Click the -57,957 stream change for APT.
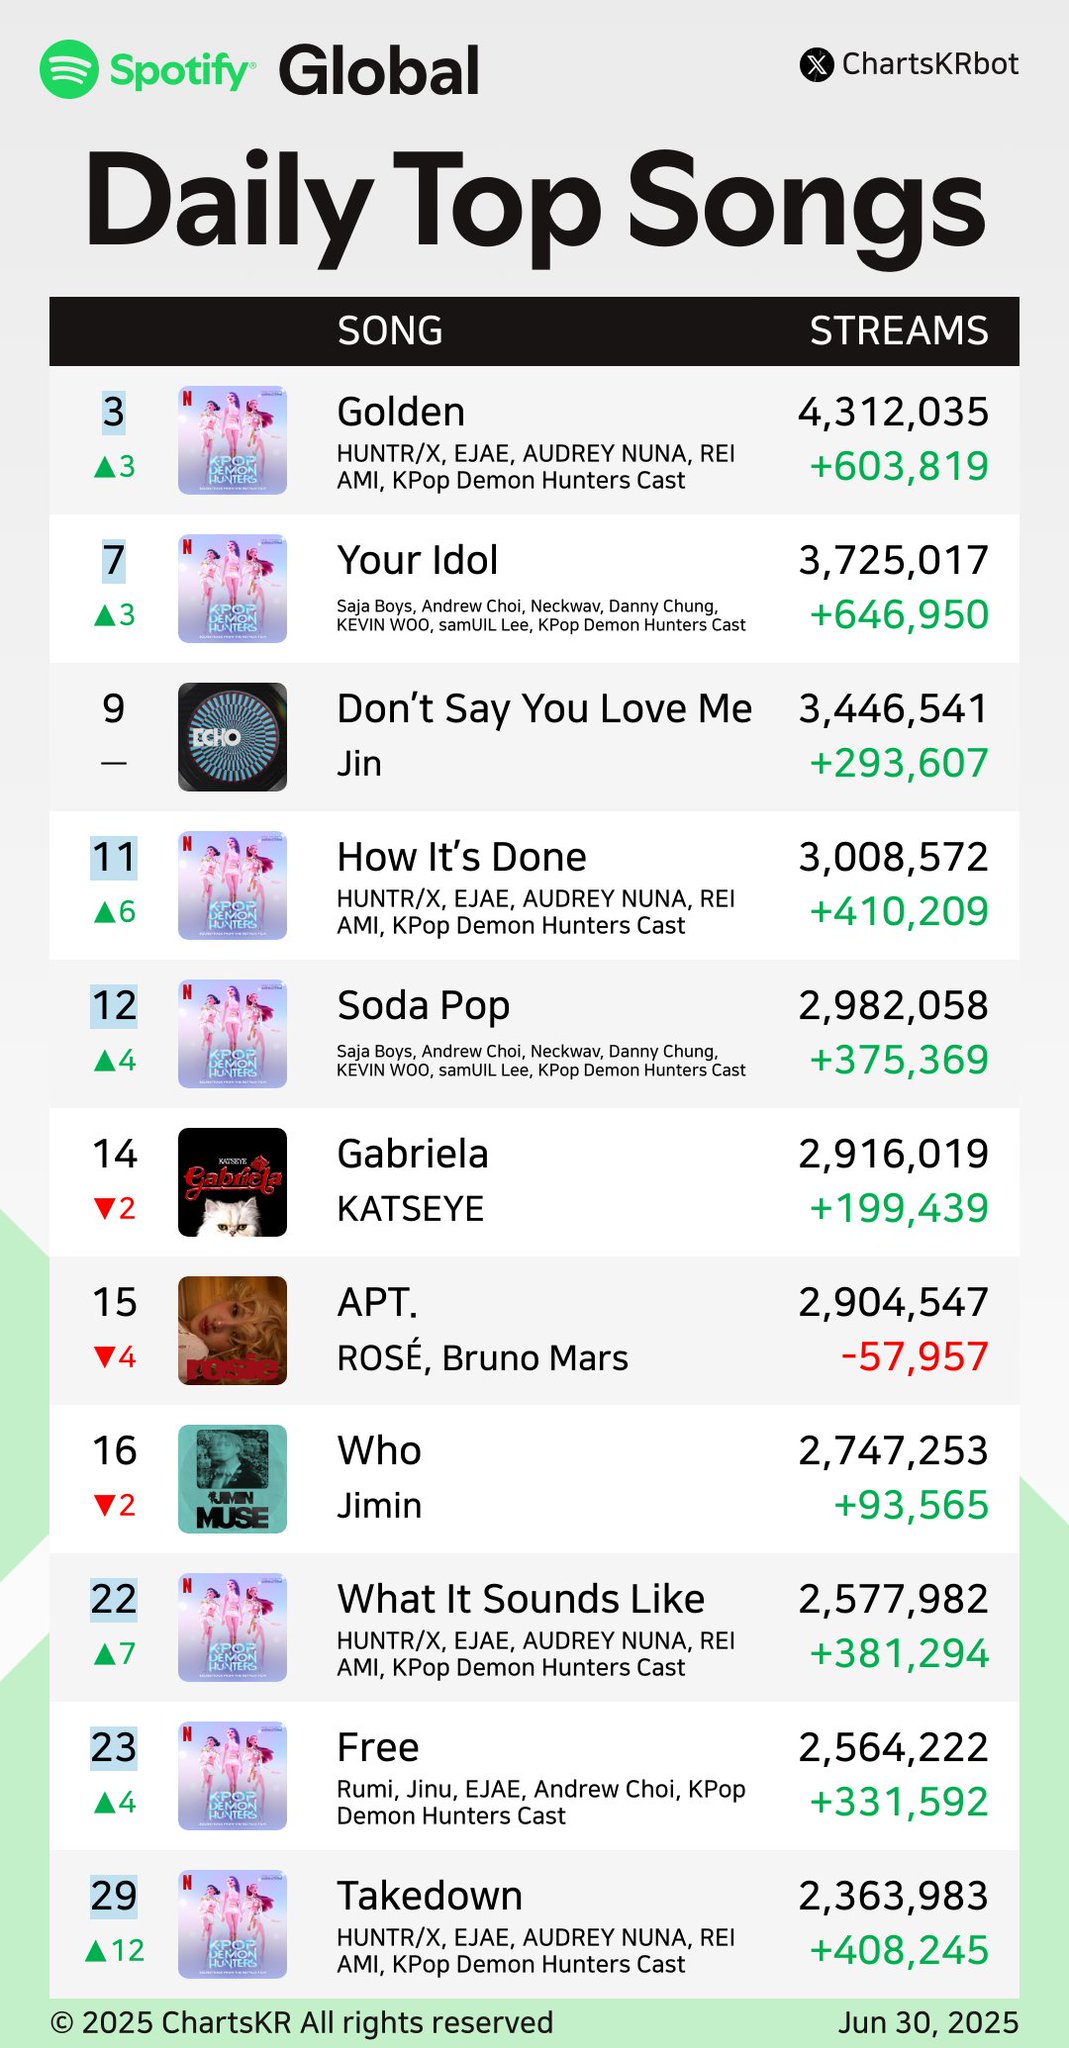Image resolution: width=1069 pixels, height=2048 pixels. pyautogui.click(x=914, y=1357)
